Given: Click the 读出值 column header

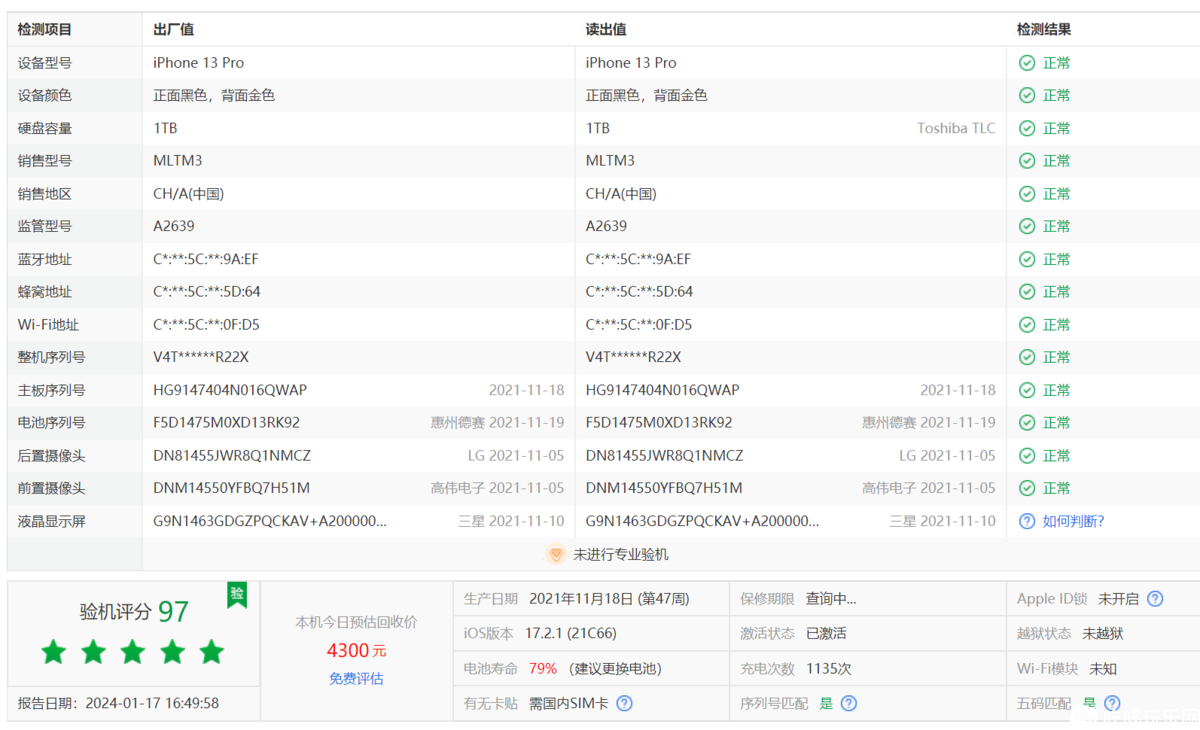Looking at the screenshot, I should click(x=606, y=30).
